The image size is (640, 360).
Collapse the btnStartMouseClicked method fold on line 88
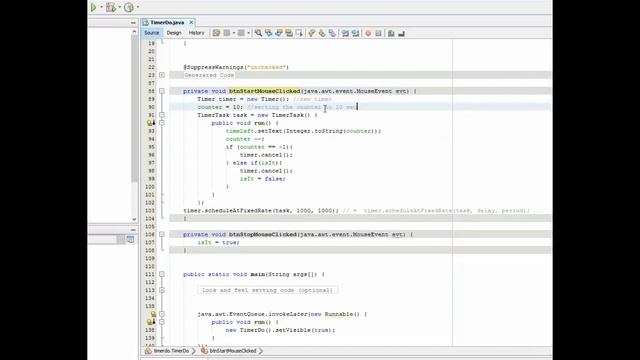coord(162,91)
